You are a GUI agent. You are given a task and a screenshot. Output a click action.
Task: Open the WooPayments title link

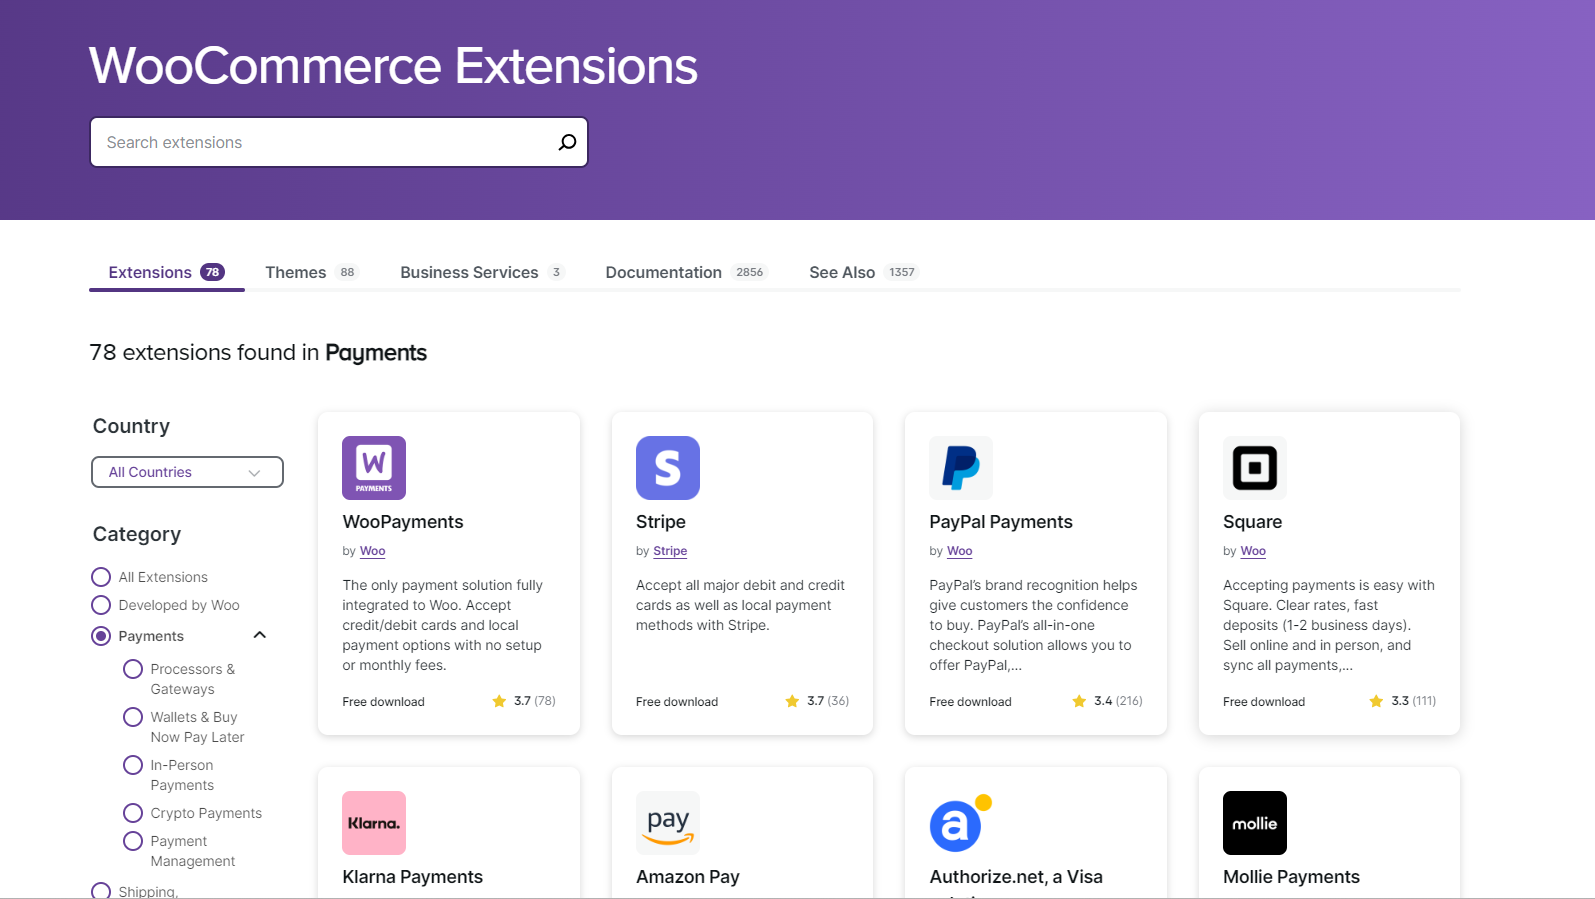pos(403,522)
